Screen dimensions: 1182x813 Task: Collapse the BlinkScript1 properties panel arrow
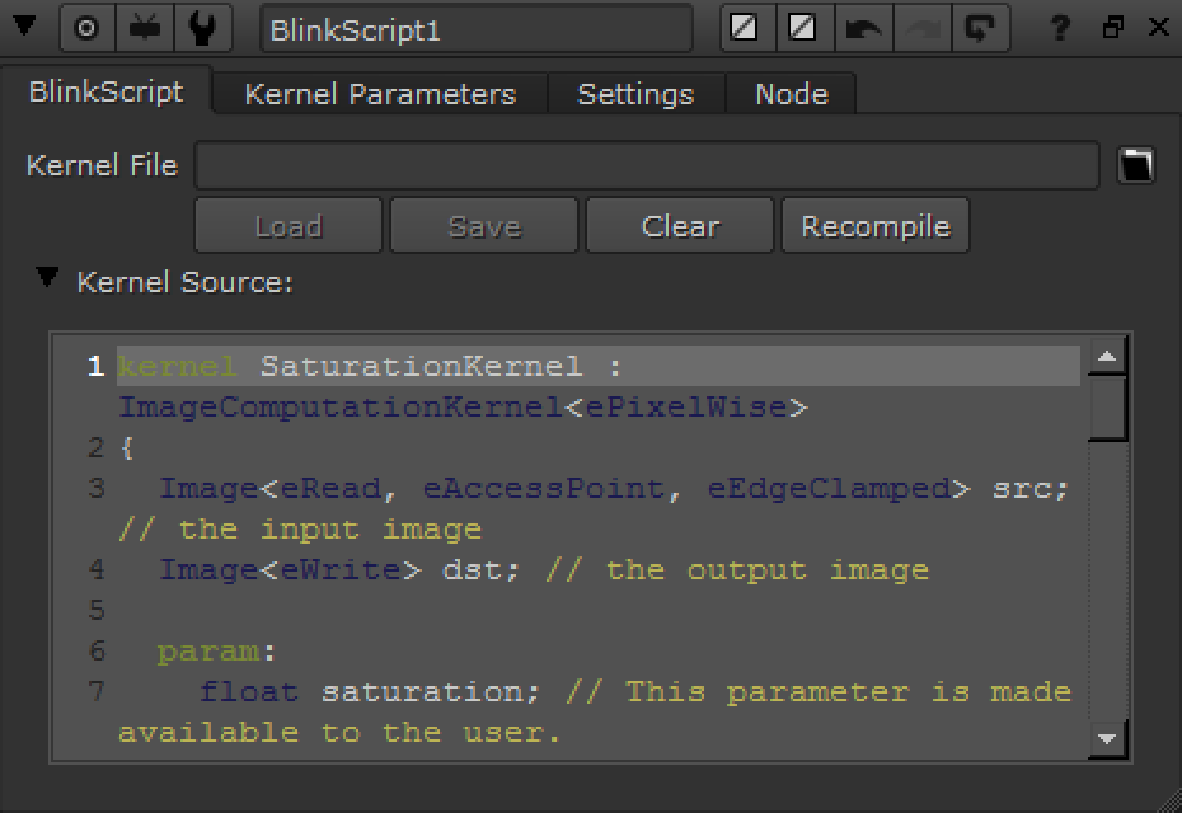[x=24, y=27]
